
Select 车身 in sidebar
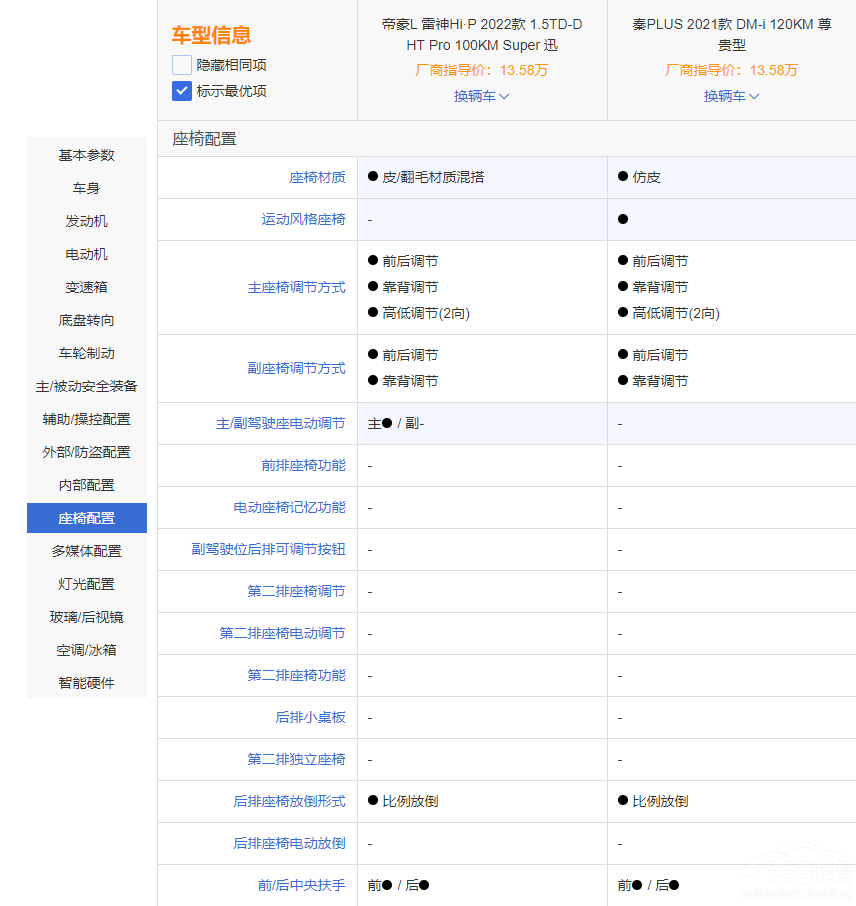[87, 188]
